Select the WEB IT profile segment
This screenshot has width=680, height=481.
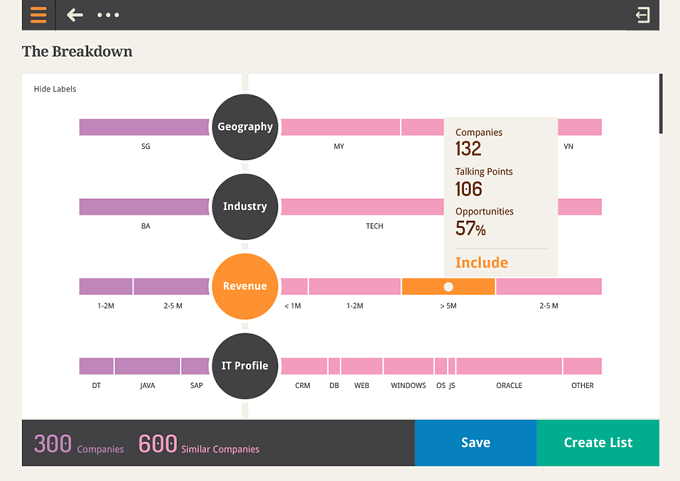tap(362, 366)
